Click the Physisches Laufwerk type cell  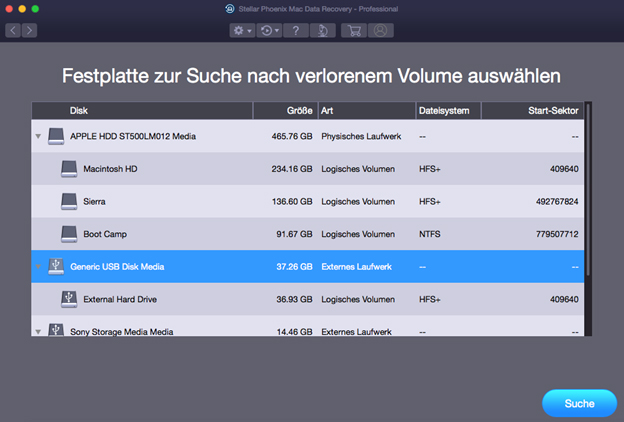[x=361, y=136]
